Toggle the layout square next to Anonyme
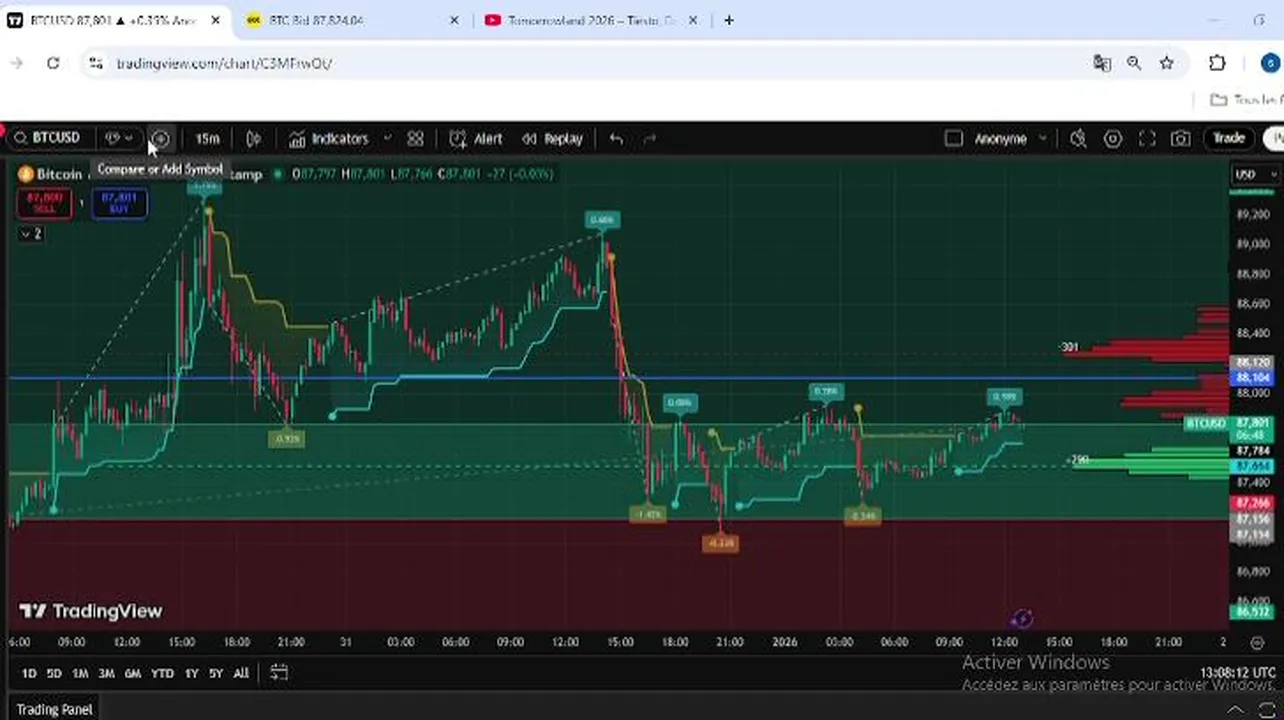This screenshot has width=1284, height=720. pos(954,139)
